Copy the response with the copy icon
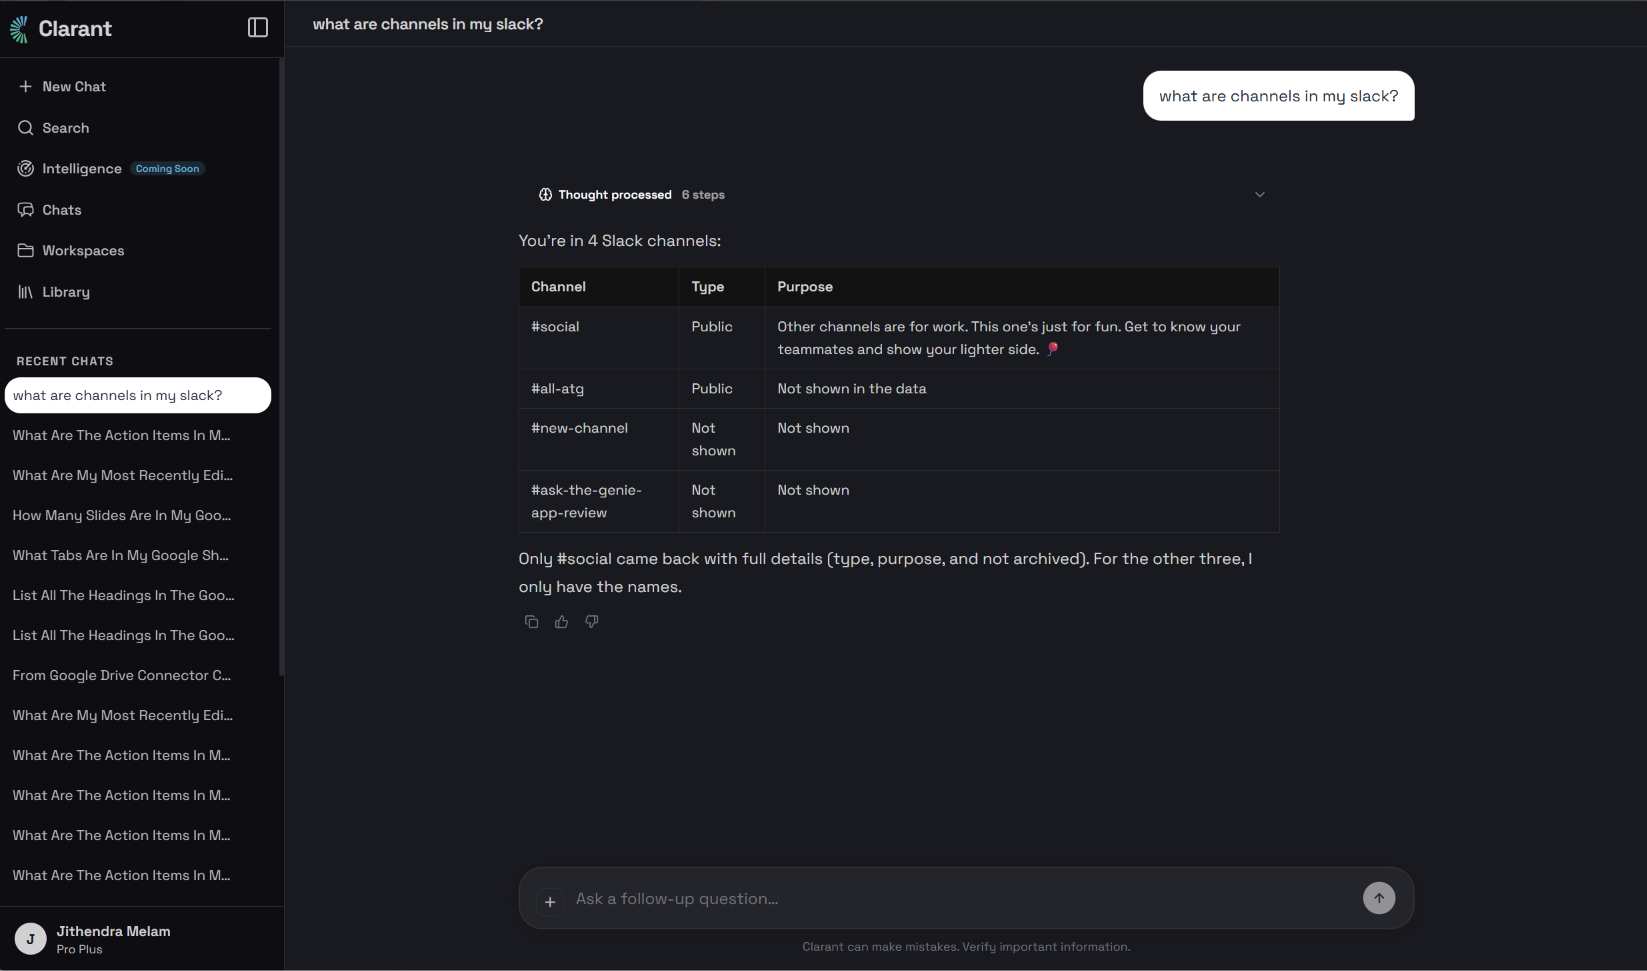1647x971 pixels. 532,622
